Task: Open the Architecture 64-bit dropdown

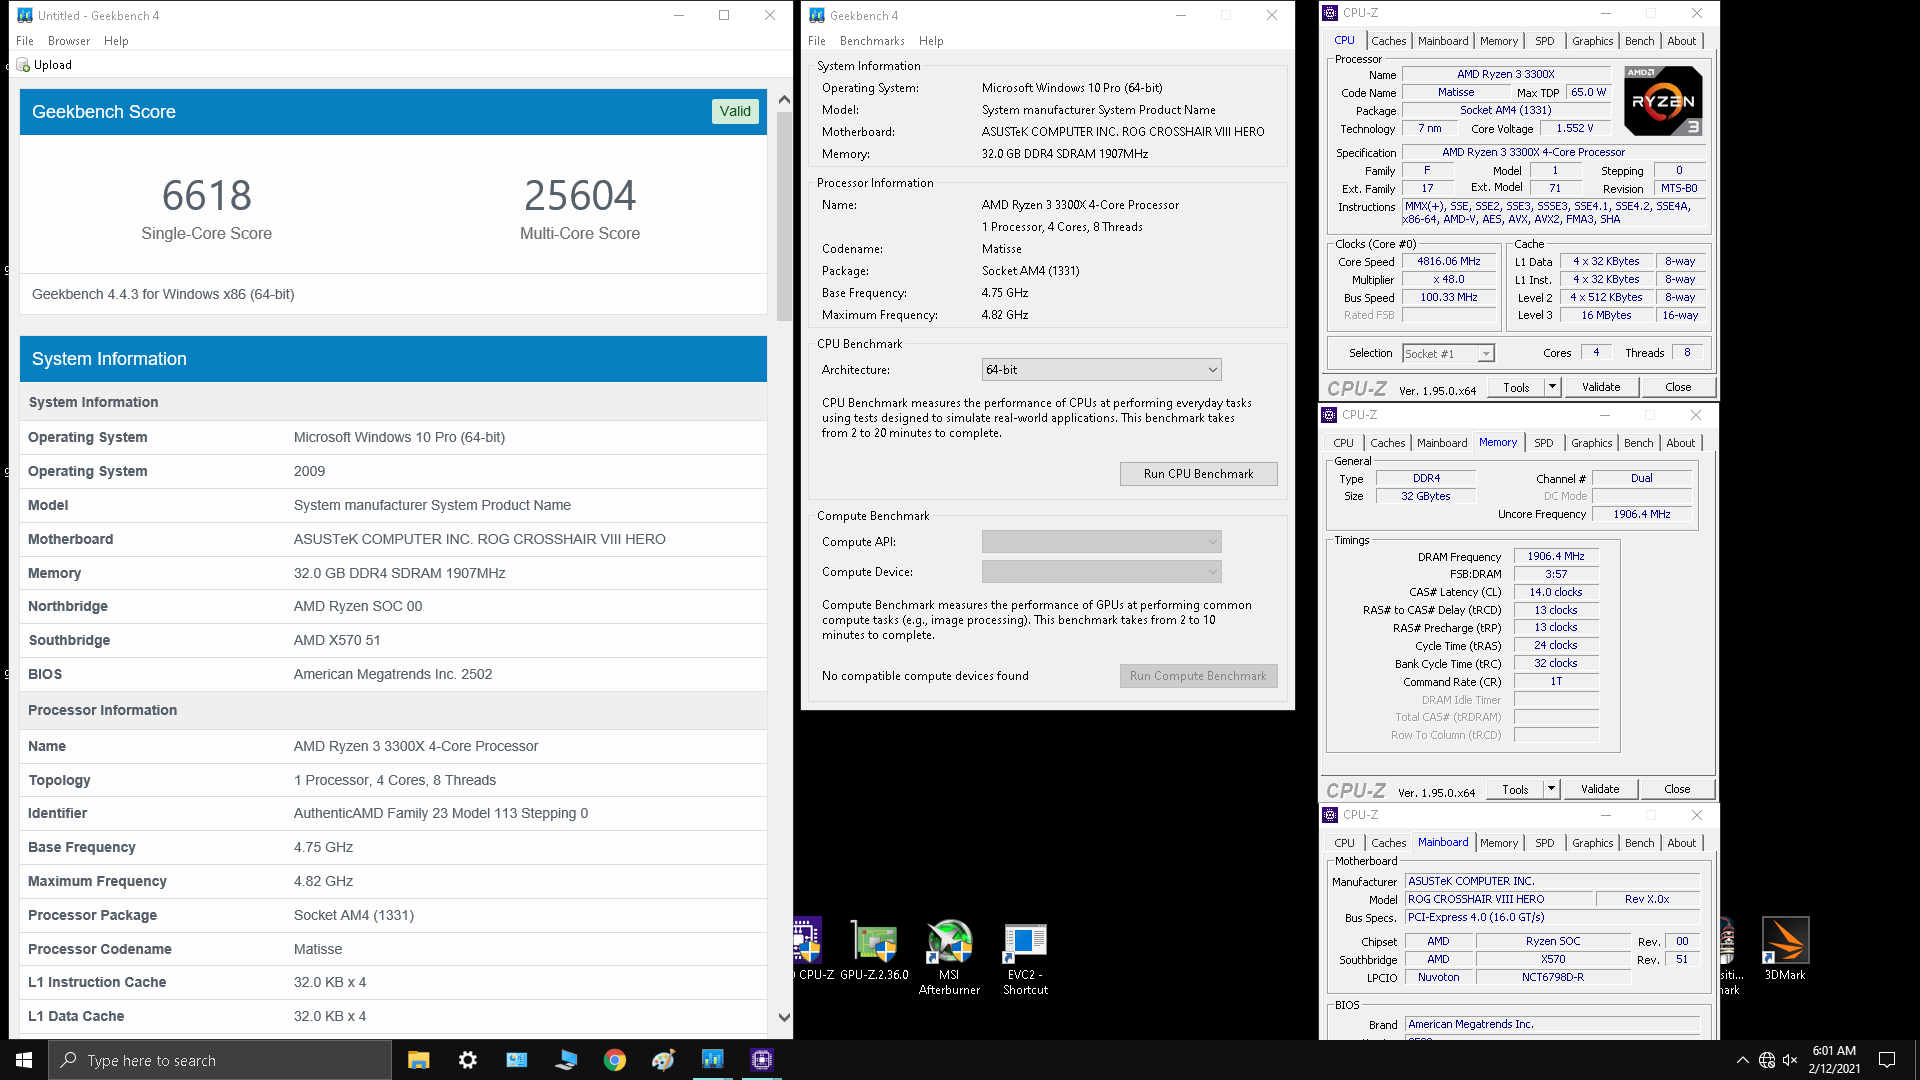Action: click(x=1101, y=370)
